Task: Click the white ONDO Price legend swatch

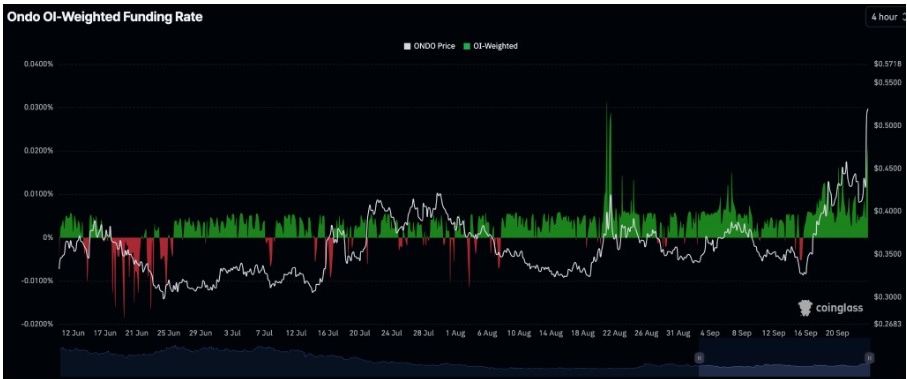Action: [x=407, y=46]
